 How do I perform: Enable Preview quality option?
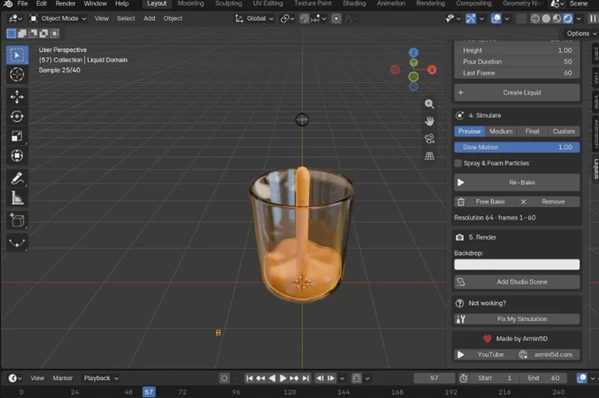click(469, 131)
